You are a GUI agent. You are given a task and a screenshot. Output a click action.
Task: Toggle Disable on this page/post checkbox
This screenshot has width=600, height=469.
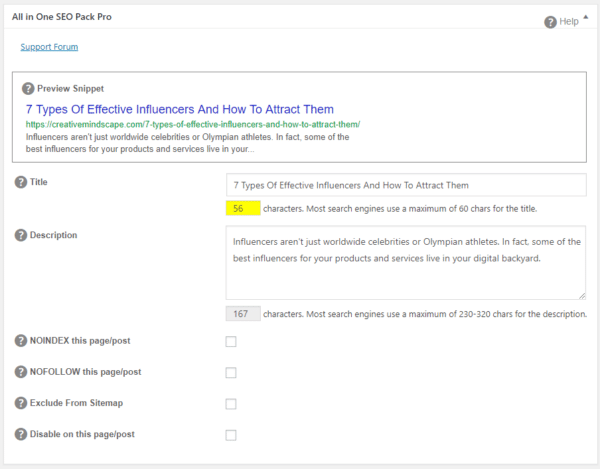pos(231,435)
